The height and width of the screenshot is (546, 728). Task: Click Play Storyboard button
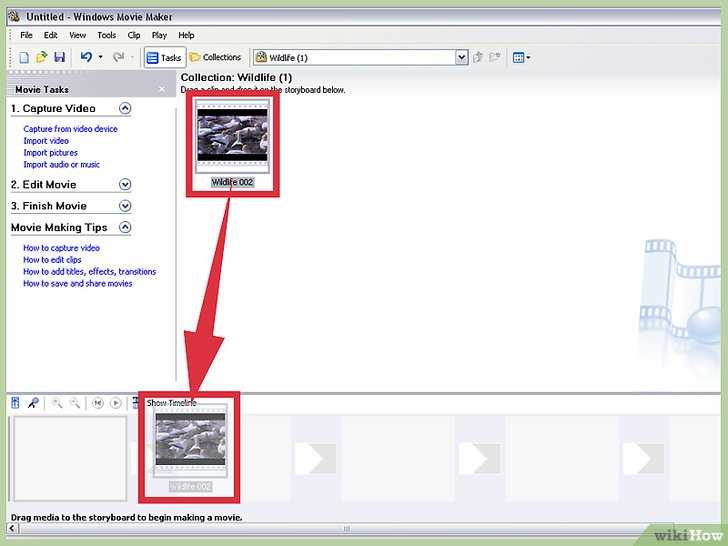click(x=116, y=403)
